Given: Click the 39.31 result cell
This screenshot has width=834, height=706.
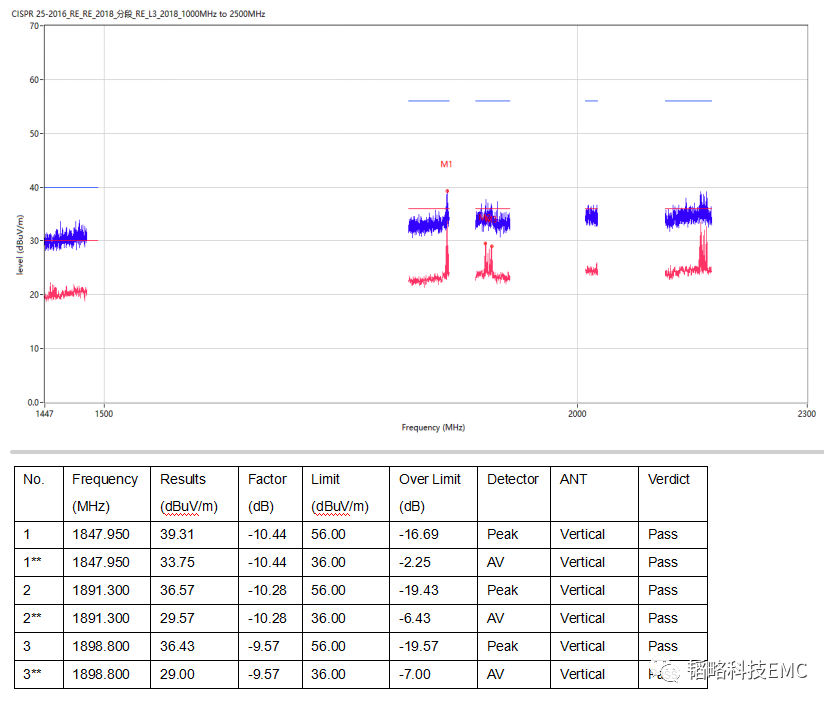Looking at the screenshot, I should (176, 534).
